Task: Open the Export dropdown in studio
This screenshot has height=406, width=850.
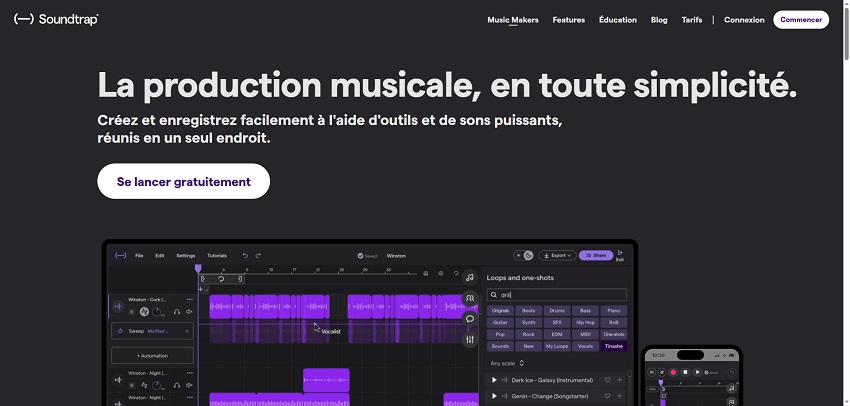Action: 557,255
